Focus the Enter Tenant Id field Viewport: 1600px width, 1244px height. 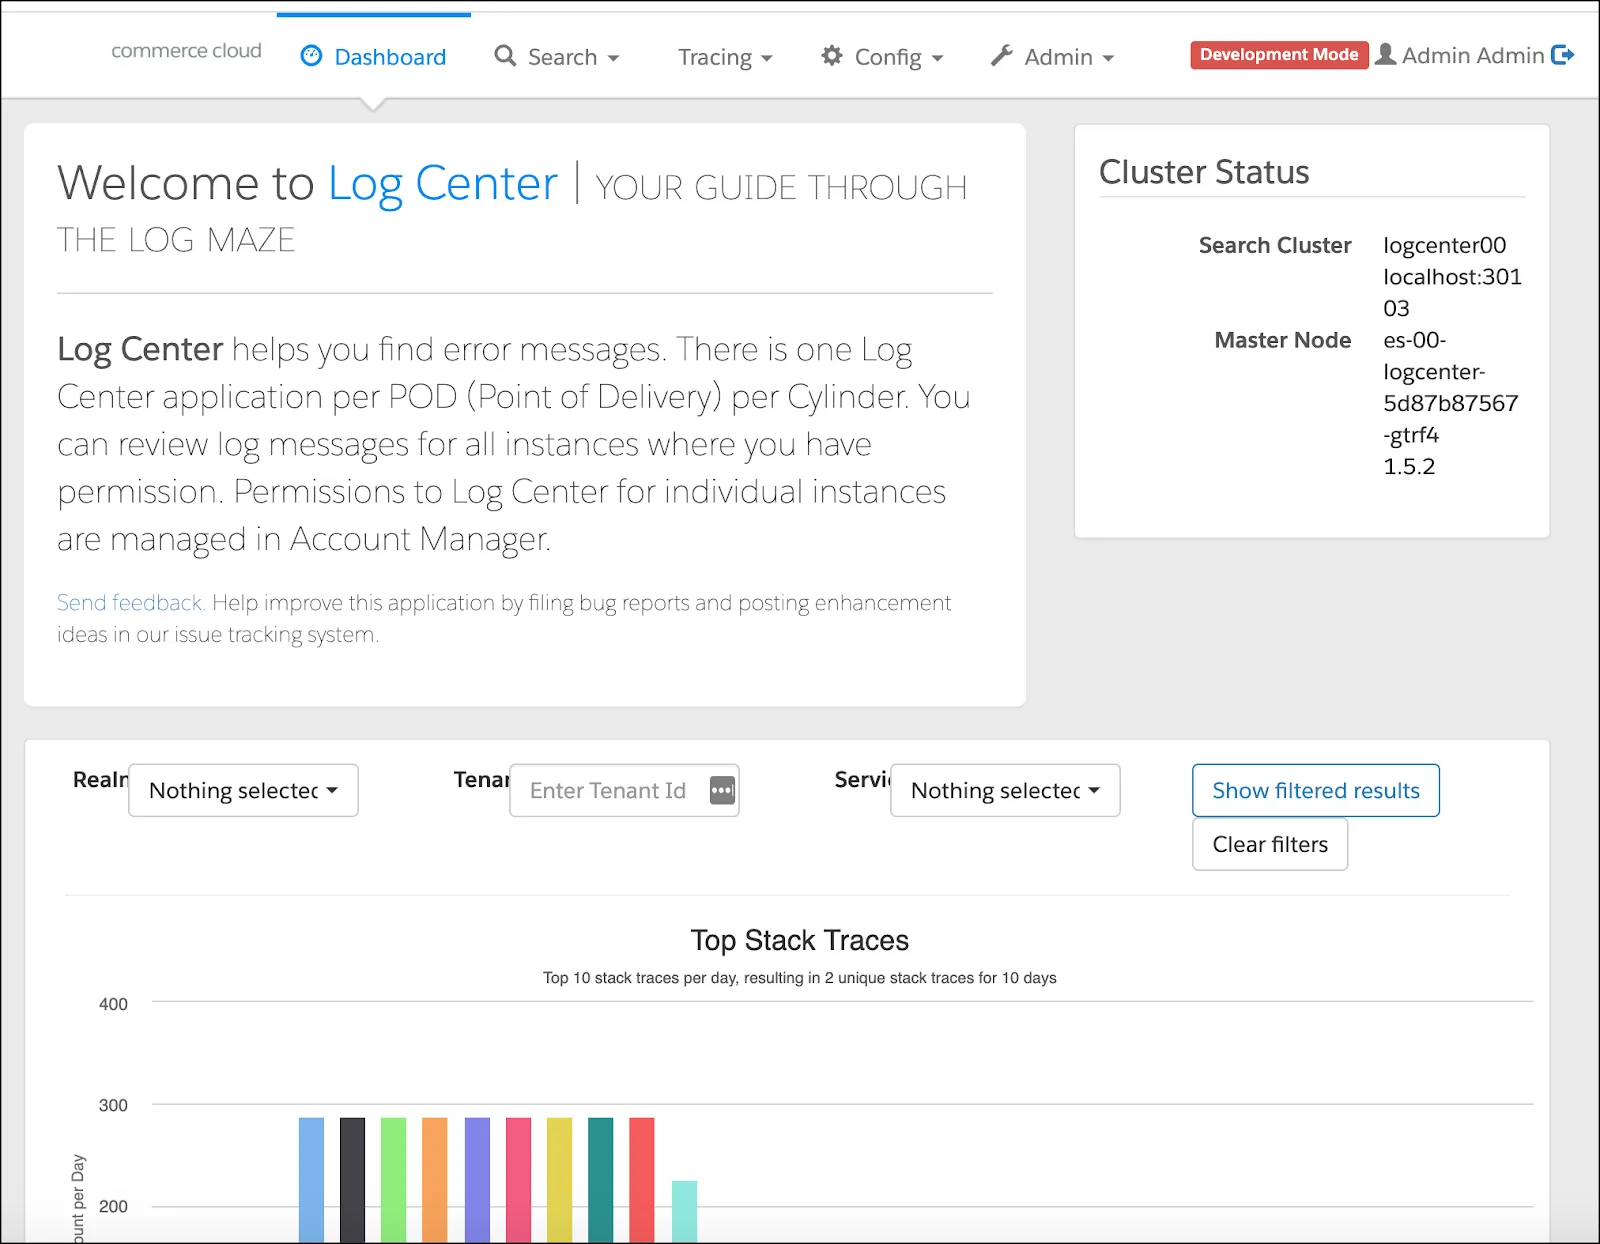[x=624, y=790]
